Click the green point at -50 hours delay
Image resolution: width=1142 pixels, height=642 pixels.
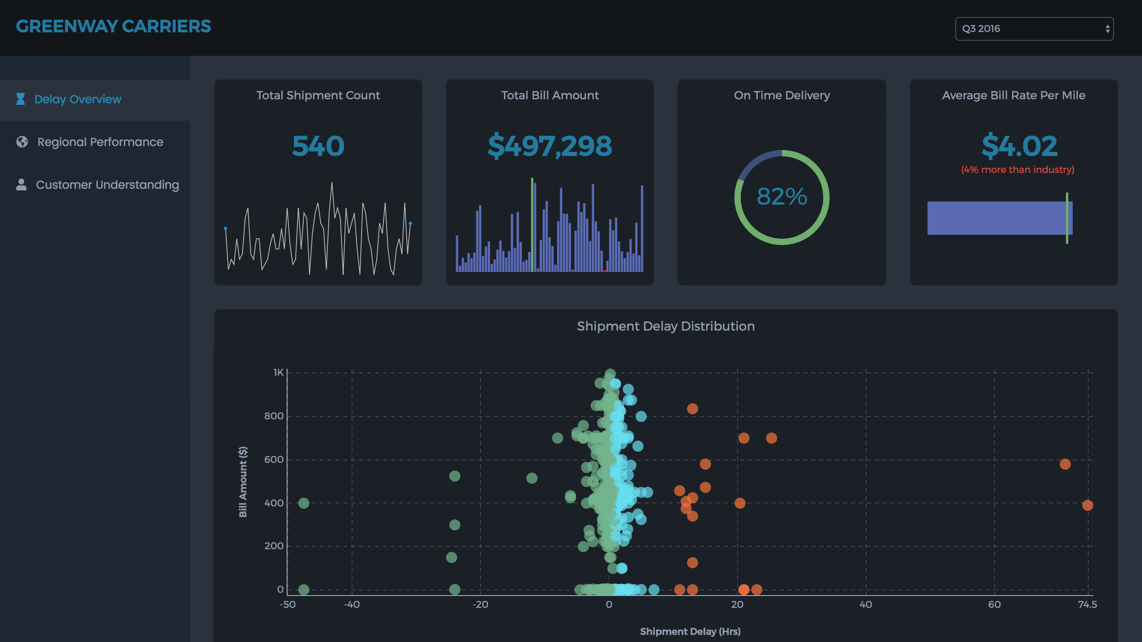click(x=303, y=503)
